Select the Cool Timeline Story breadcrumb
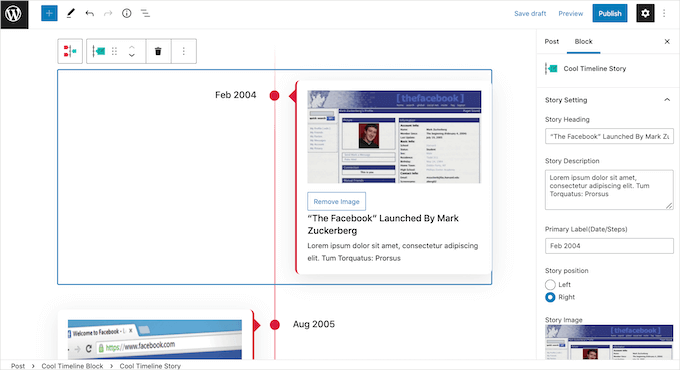The width and height of the screenshot is (680, 370). click(150, 366)
